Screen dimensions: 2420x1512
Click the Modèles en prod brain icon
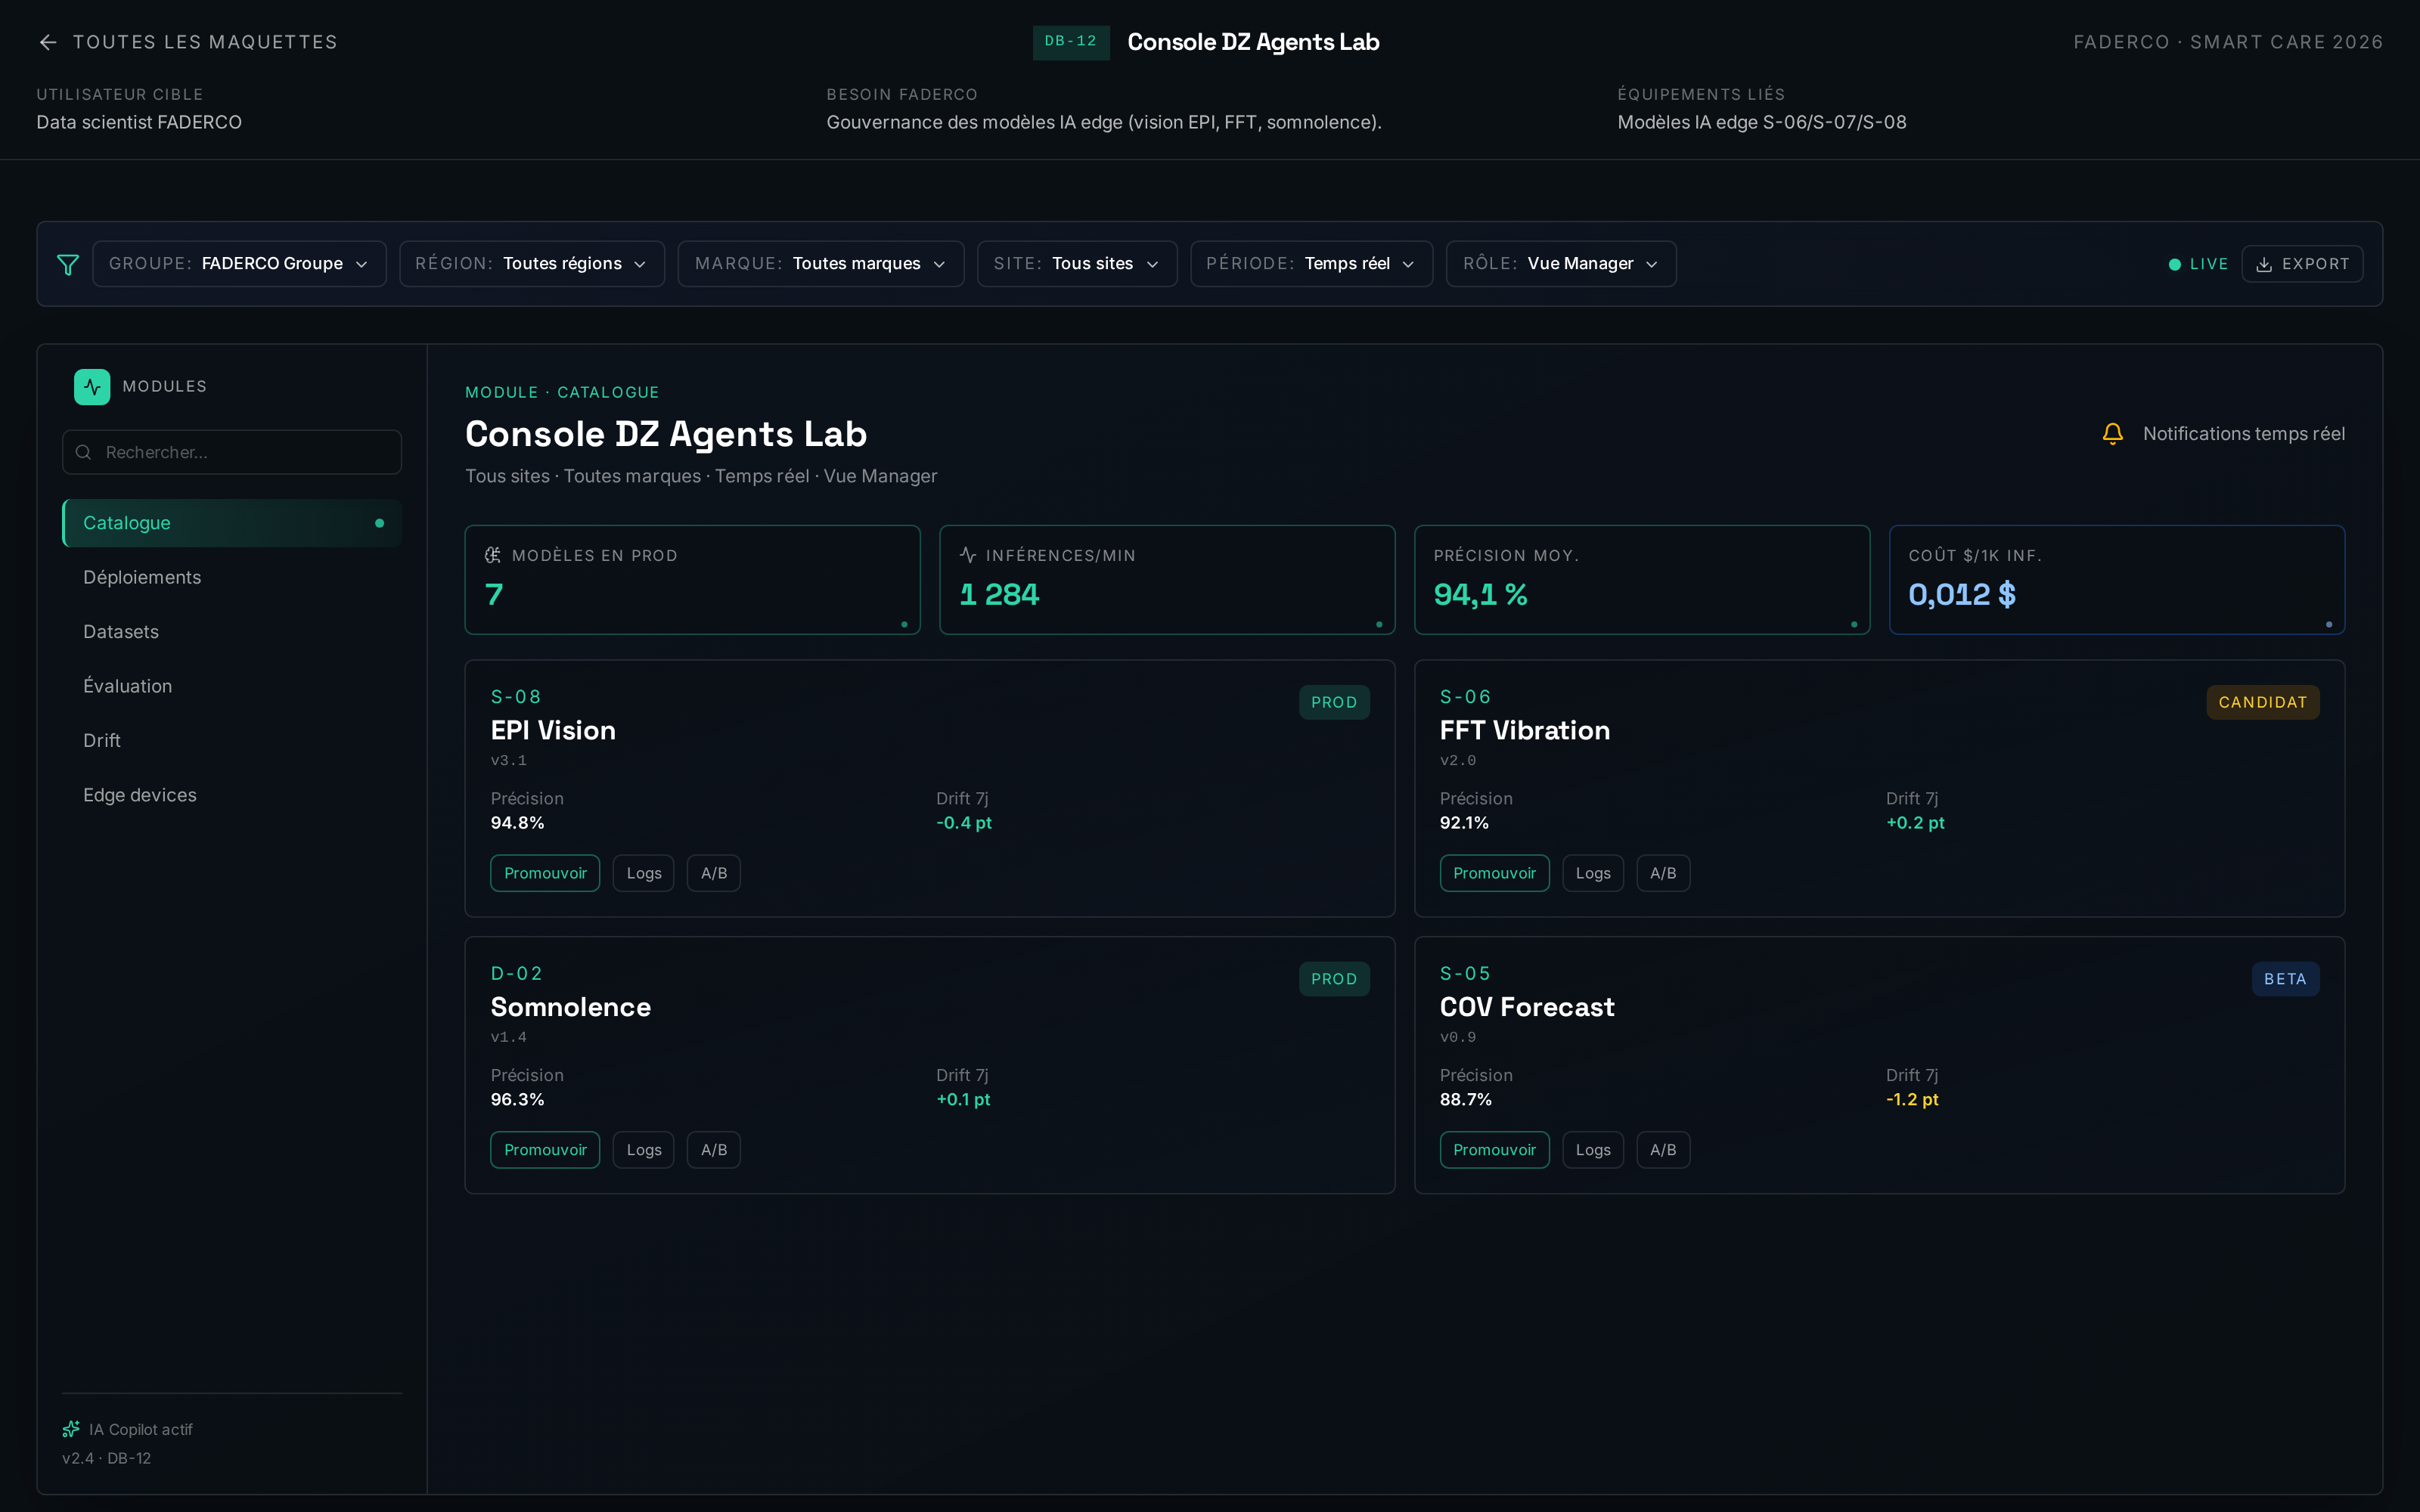click(x=493, y=555)
